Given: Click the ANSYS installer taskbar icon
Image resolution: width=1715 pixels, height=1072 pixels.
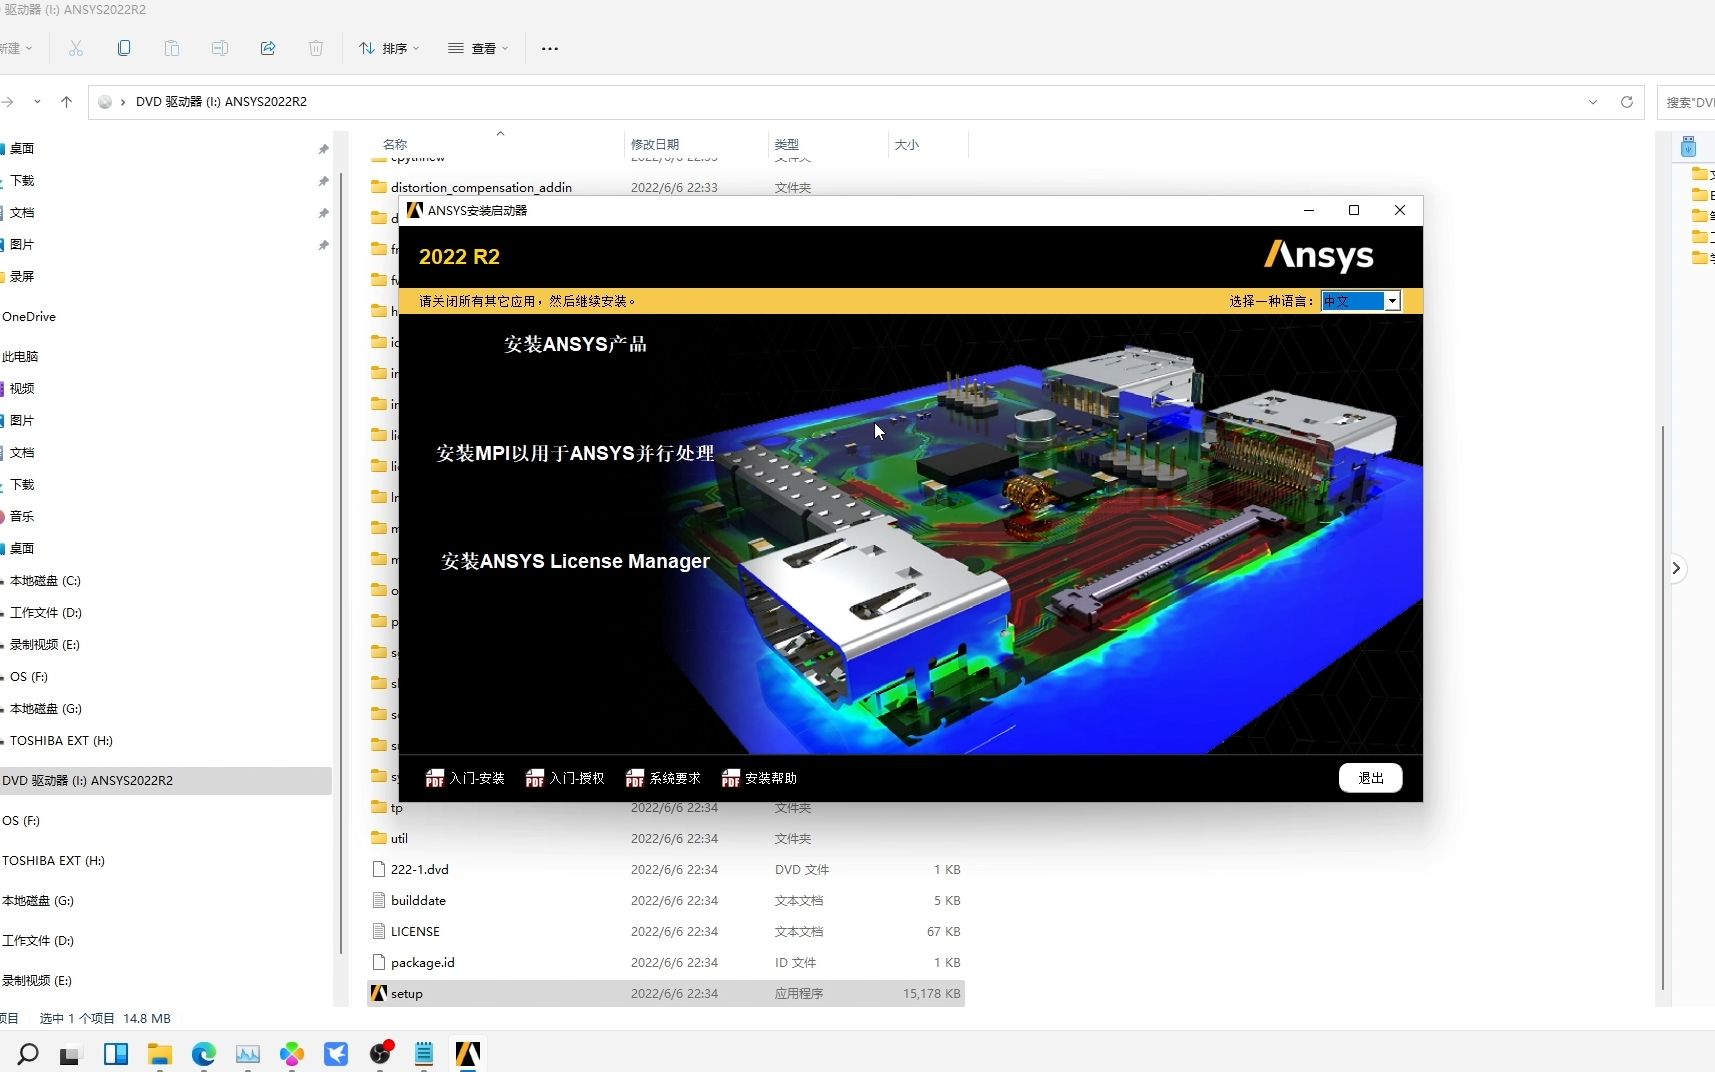Looking at the screenshot, I should [468, 1054].
